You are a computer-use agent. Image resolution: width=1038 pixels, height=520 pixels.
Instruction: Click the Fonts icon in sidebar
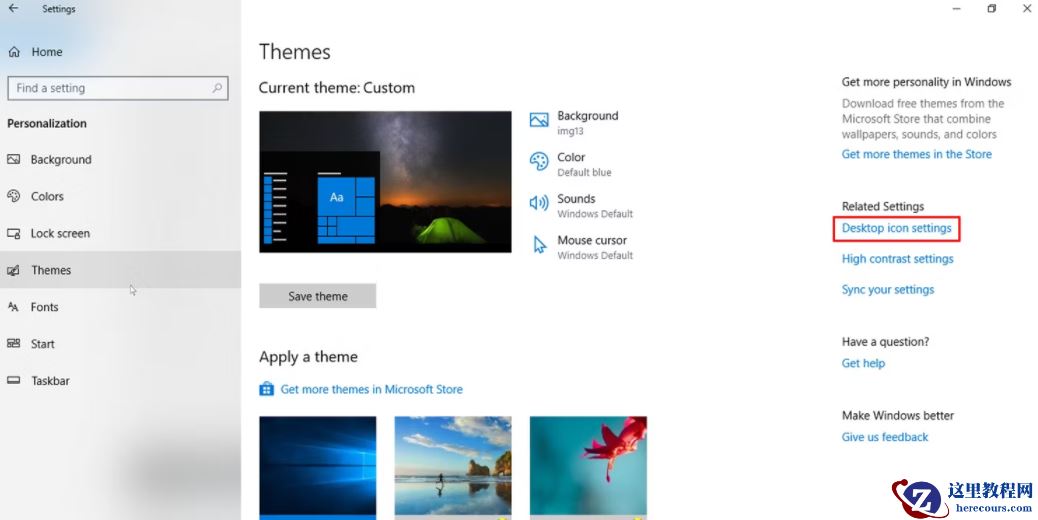coord(13,307)
